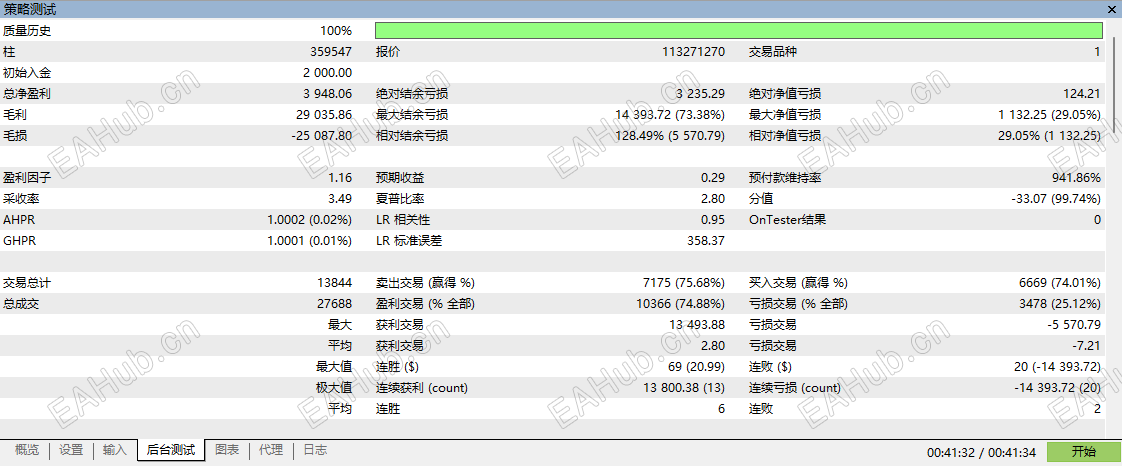Click the LR 相关性 value 0.95

point(714,220)
